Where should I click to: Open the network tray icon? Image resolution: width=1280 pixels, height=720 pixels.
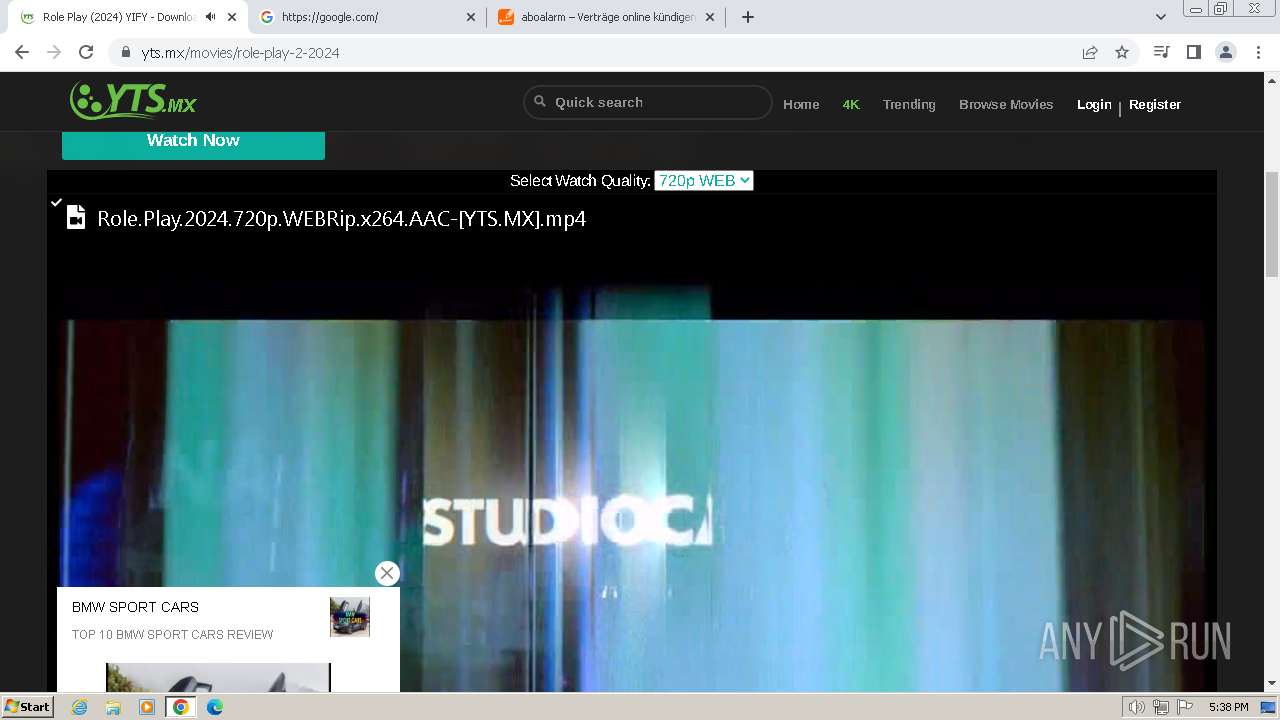[x=1161, y=707]
